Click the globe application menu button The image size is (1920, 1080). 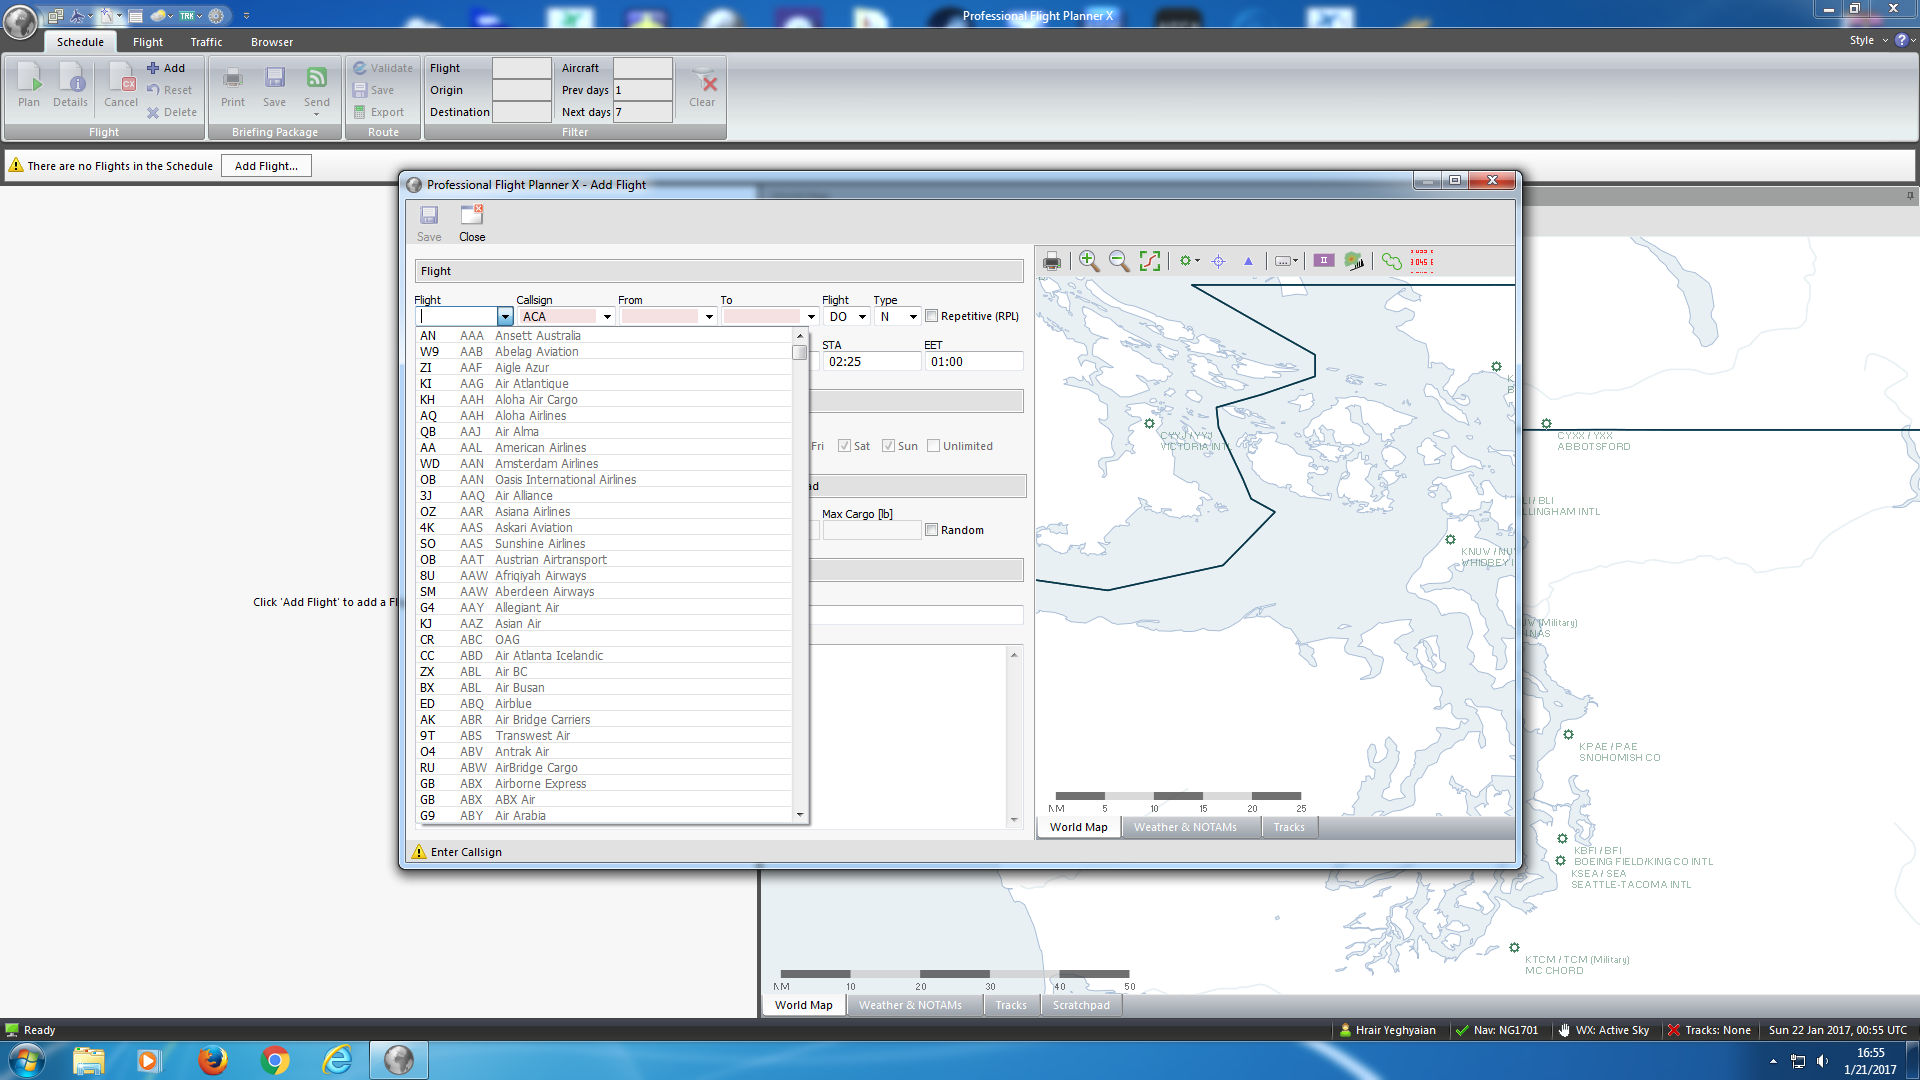(20, 20)
